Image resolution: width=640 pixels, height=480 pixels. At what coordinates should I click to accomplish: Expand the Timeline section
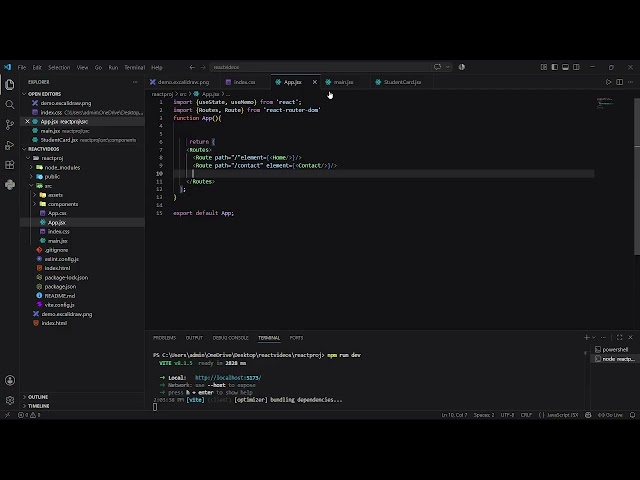[82, 406]
